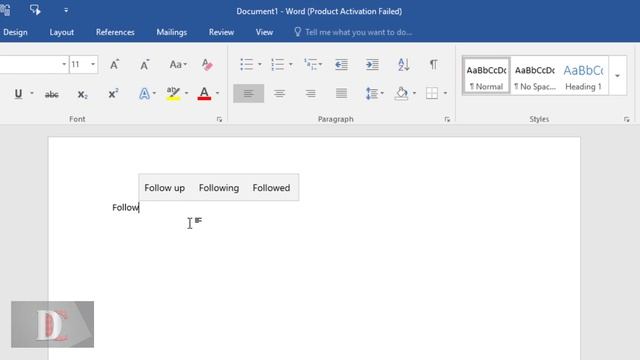Click the Text Effects letter A icon
This screenshot has height=360, width=640.
(x=144, y=94)
